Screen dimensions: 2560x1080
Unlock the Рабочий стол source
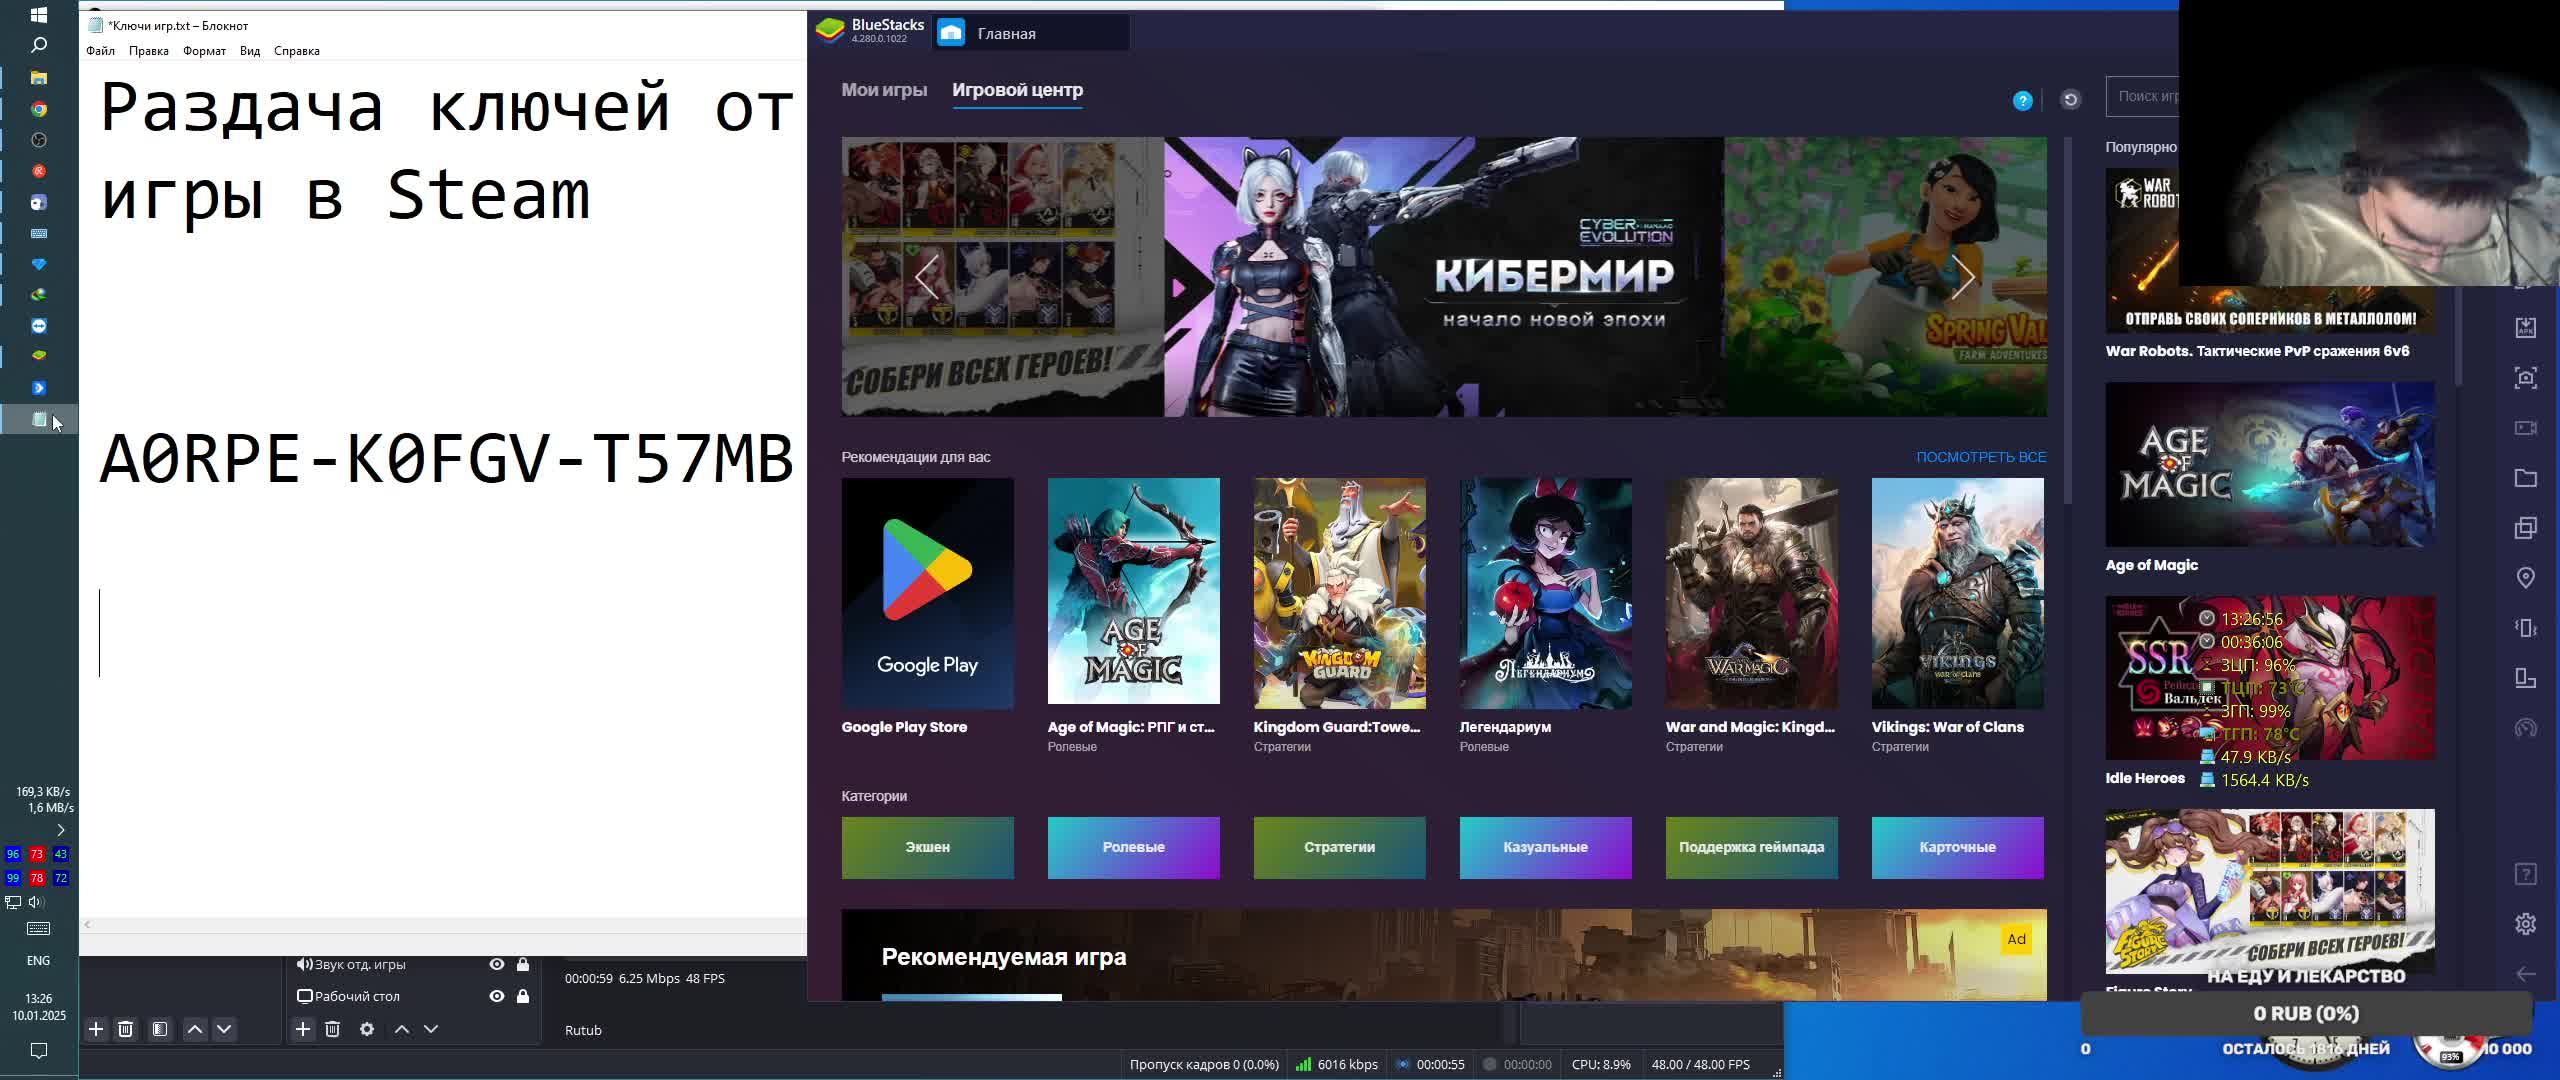[522, 996]
